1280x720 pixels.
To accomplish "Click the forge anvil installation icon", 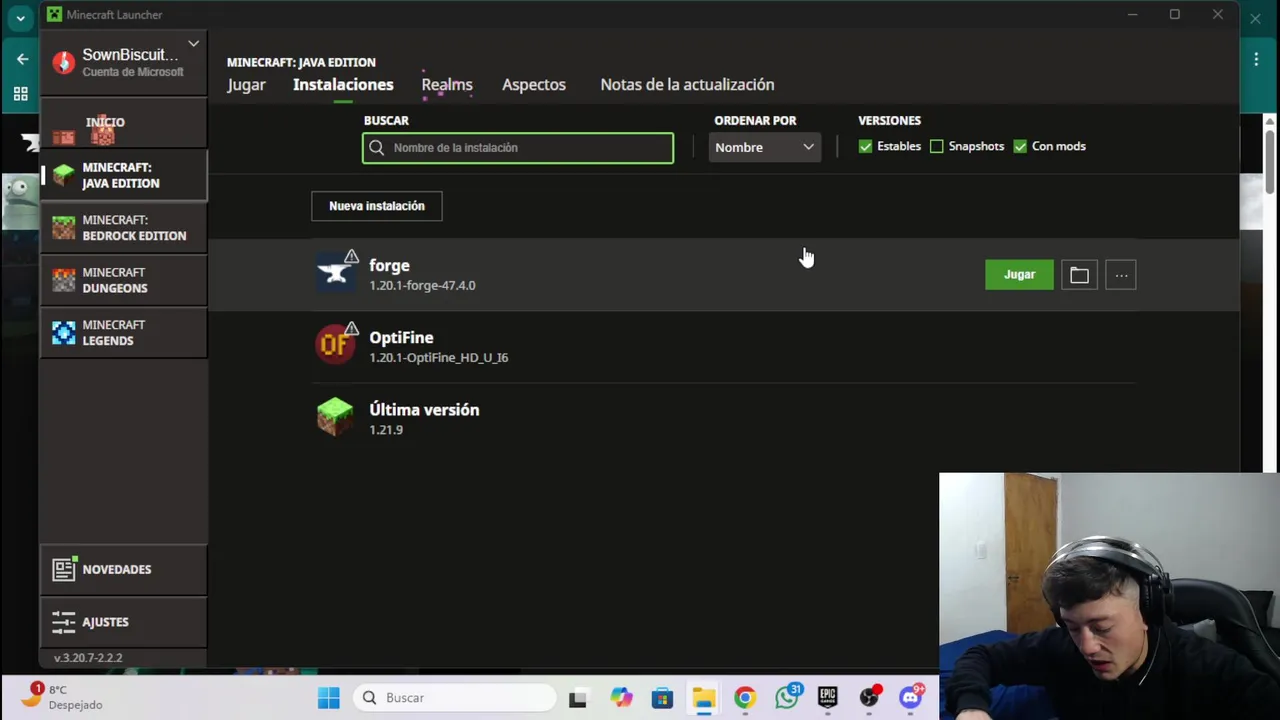I will [x=335, y=273].
